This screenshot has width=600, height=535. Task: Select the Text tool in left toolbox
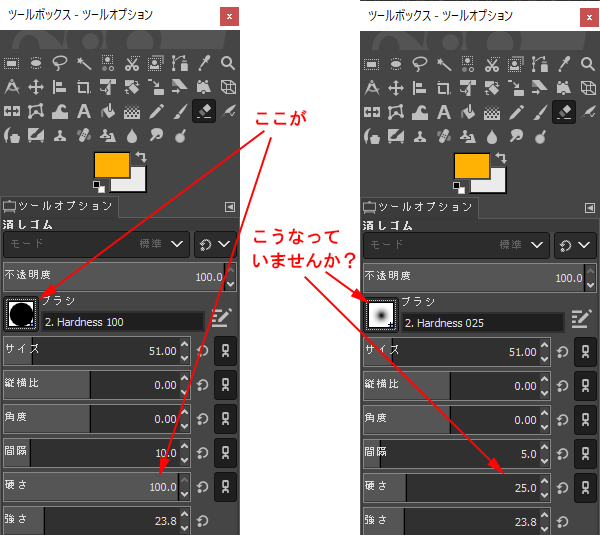point(83,111)
